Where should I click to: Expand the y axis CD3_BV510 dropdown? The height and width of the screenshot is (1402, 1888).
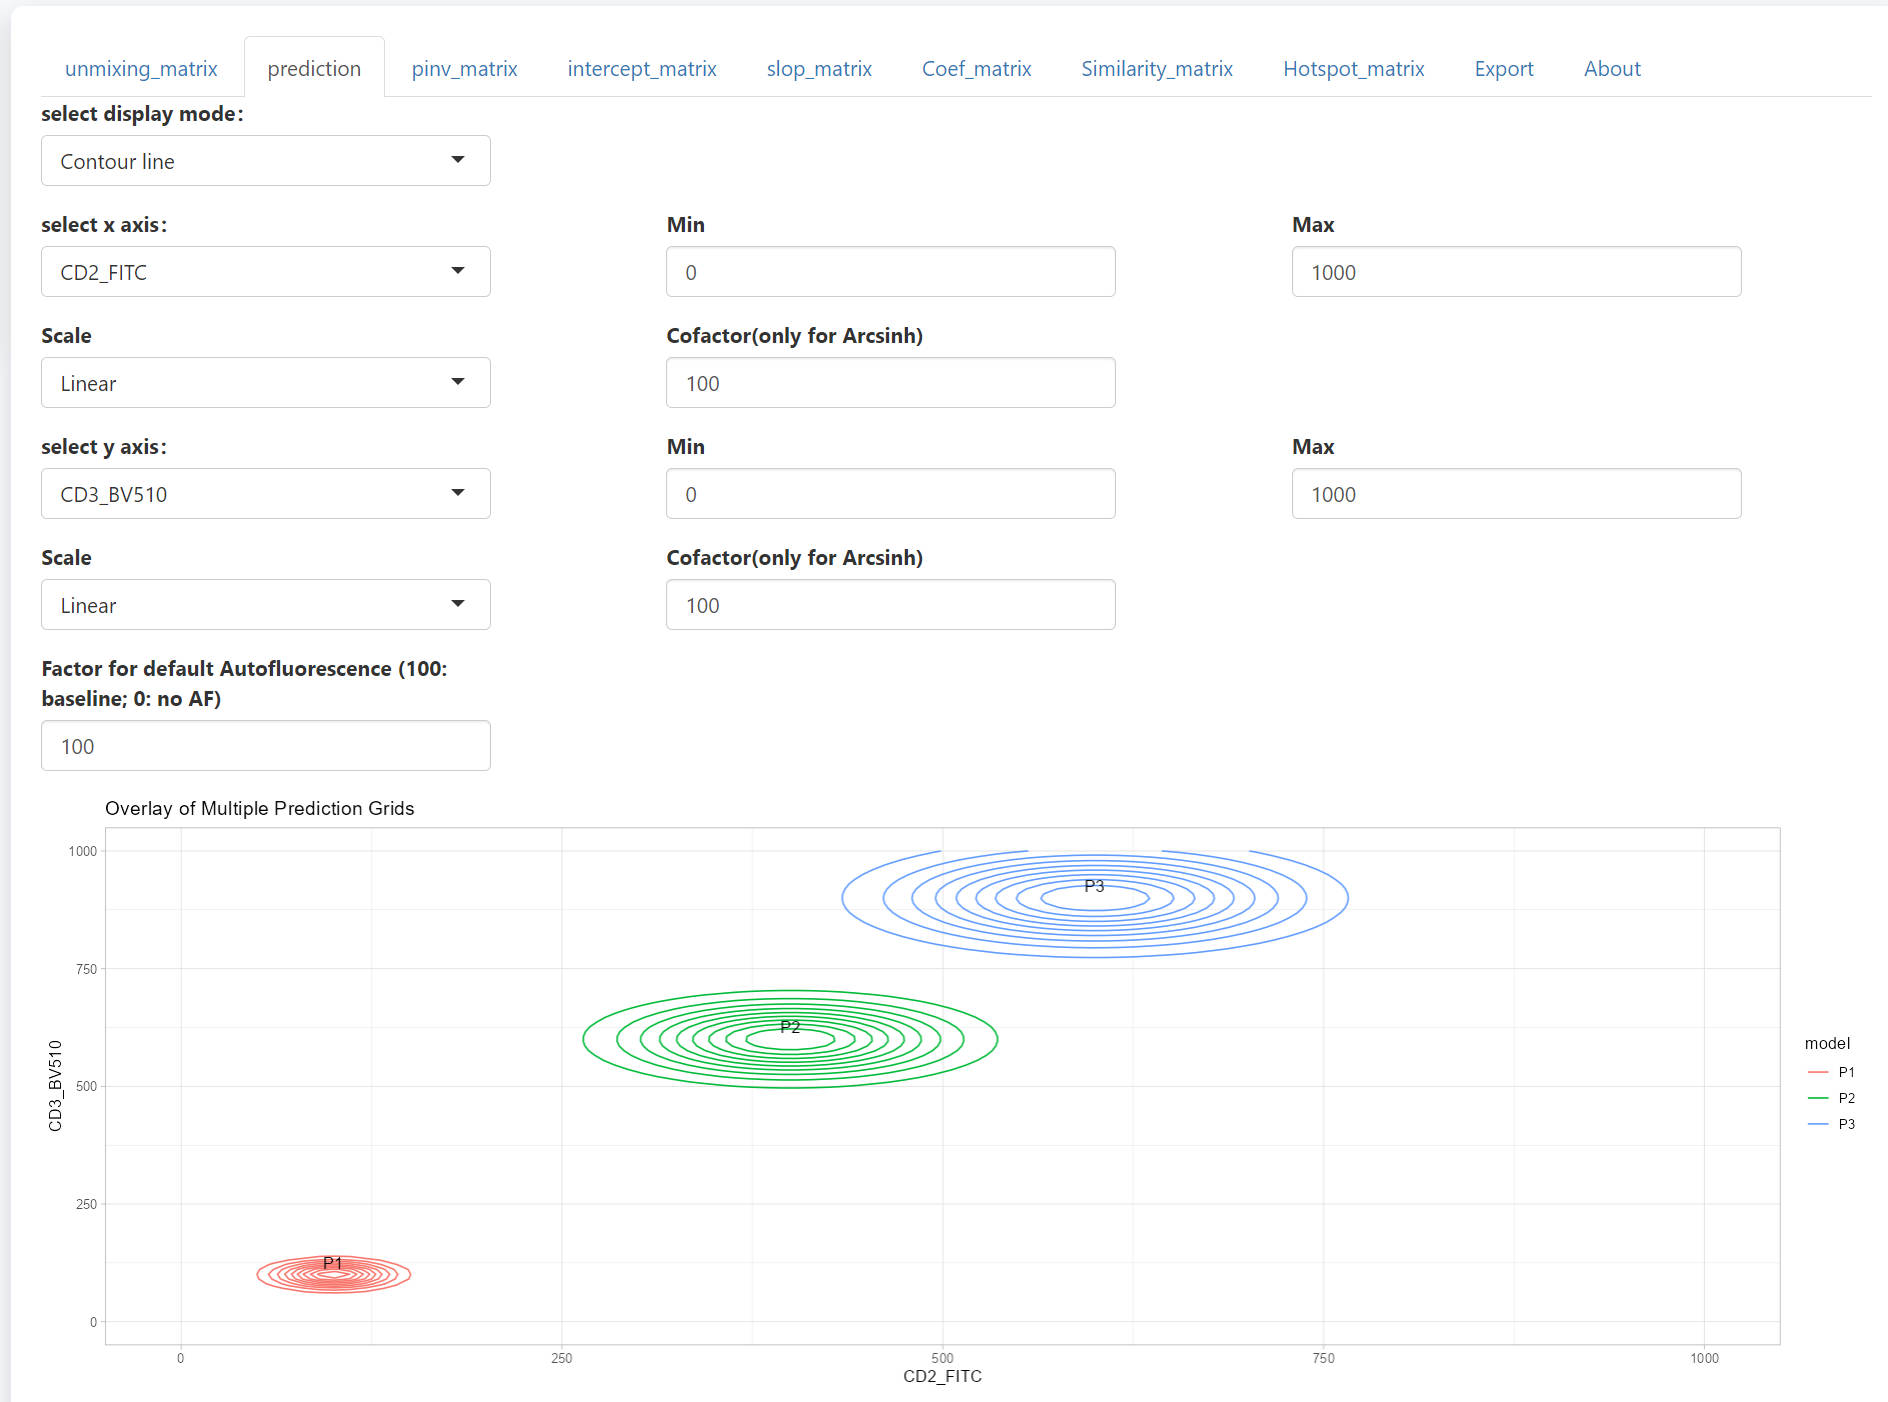coord(265,494)
